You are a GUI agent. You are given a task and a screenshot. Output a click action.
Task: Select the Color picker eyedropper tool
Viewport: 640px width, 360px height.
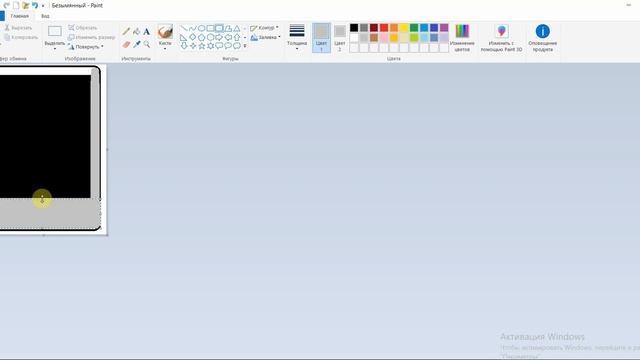[136, 44]
